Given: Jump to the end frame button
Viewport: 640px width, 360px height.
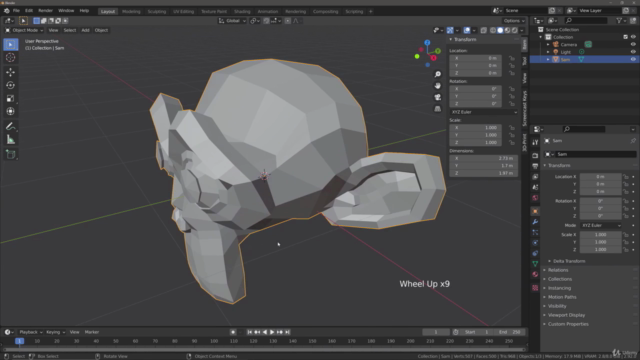Looking at the screenshot, I should tap(287, 332).
